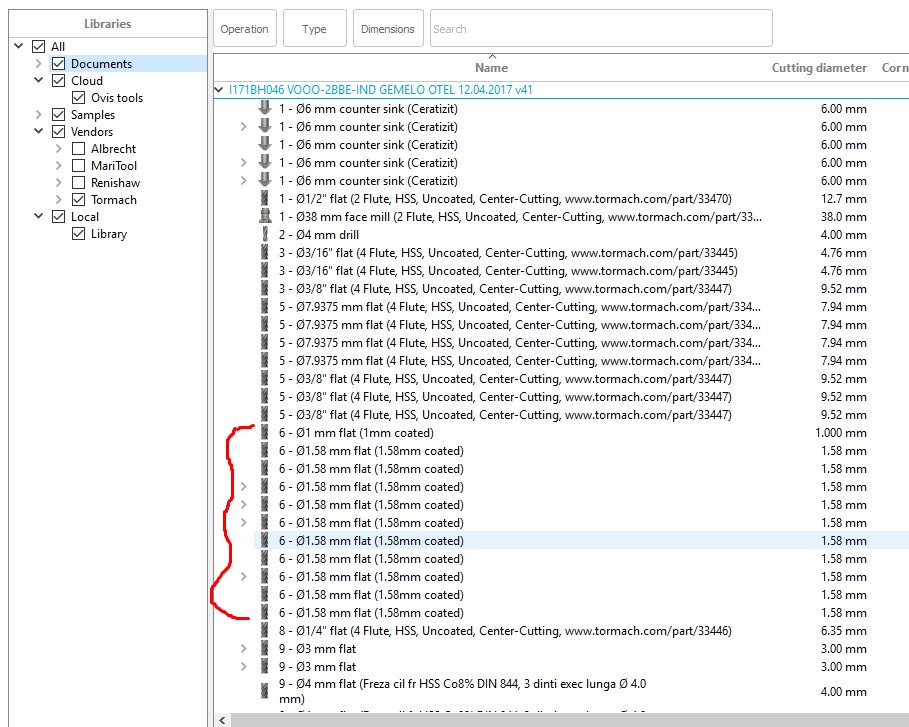Expand the second Ø6 mm counter sink entry
The height and width of the screenshot is (727, 909).
[x=245, y=127]
